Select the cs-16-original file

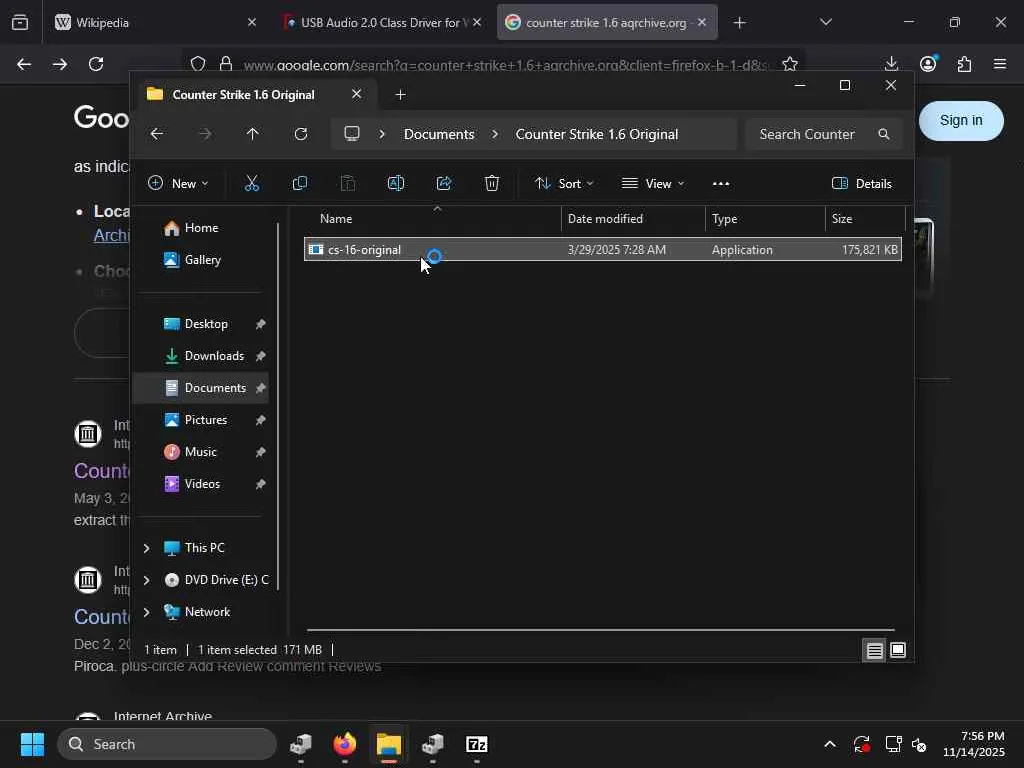602,249
